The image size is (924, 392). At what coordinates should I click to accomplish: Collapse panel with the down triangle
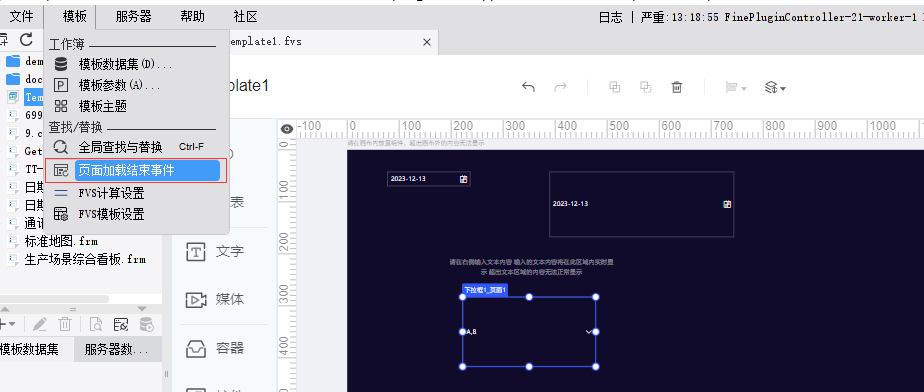(x=141, y=308)
